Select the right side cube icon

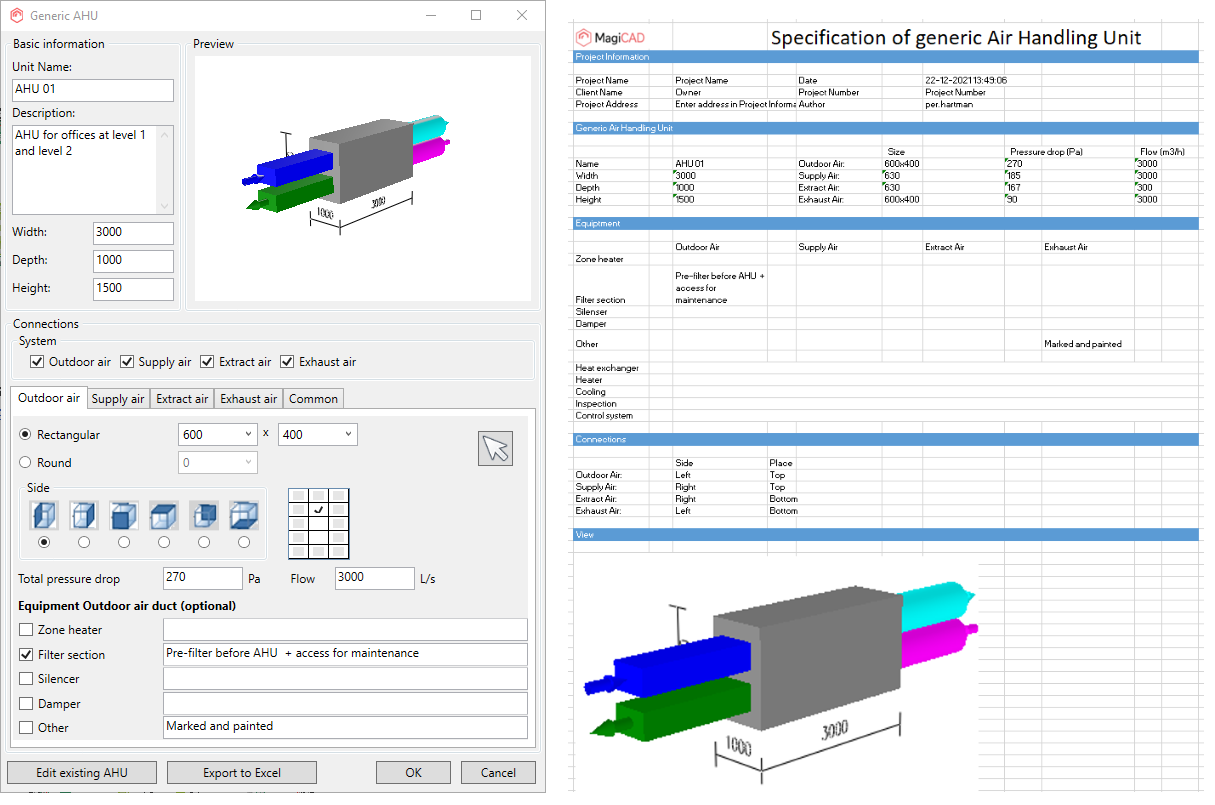click(x=84, y=516)
